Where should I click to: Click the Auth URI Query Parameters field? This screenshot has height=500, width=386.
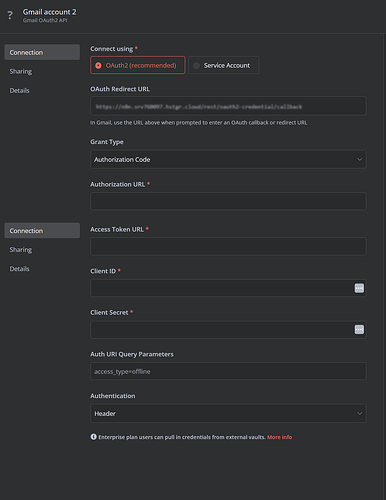coord(228,371)
